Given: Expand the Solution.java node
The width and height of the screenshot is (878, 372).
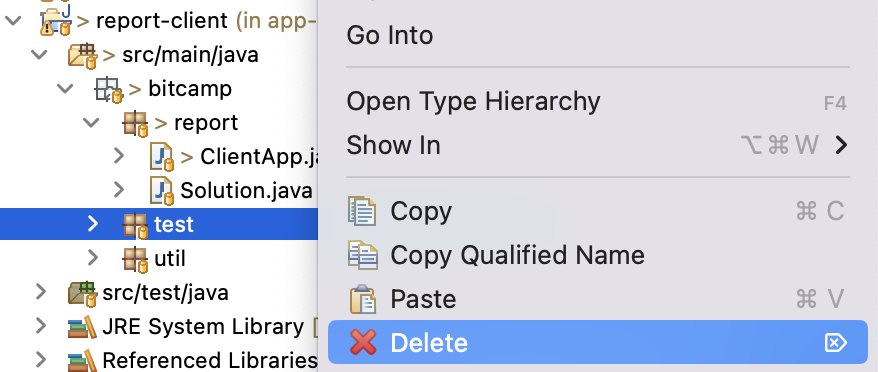Looking at the screenshot, I should click(x=118, y=190).
